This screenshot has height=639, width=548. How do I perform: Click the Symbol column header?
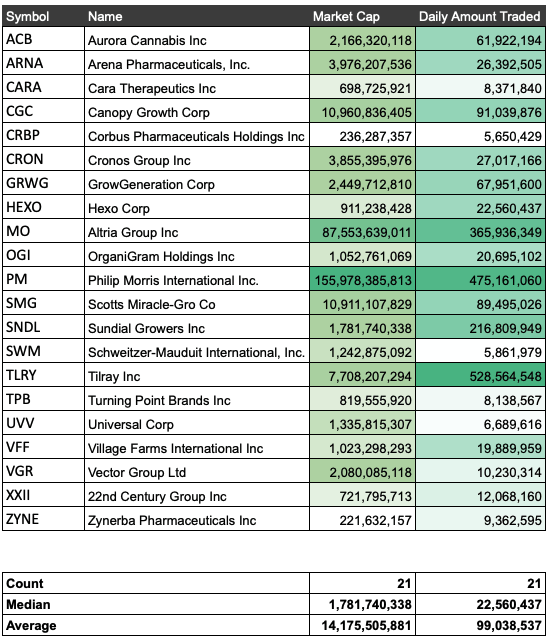(x=43, y=16)
